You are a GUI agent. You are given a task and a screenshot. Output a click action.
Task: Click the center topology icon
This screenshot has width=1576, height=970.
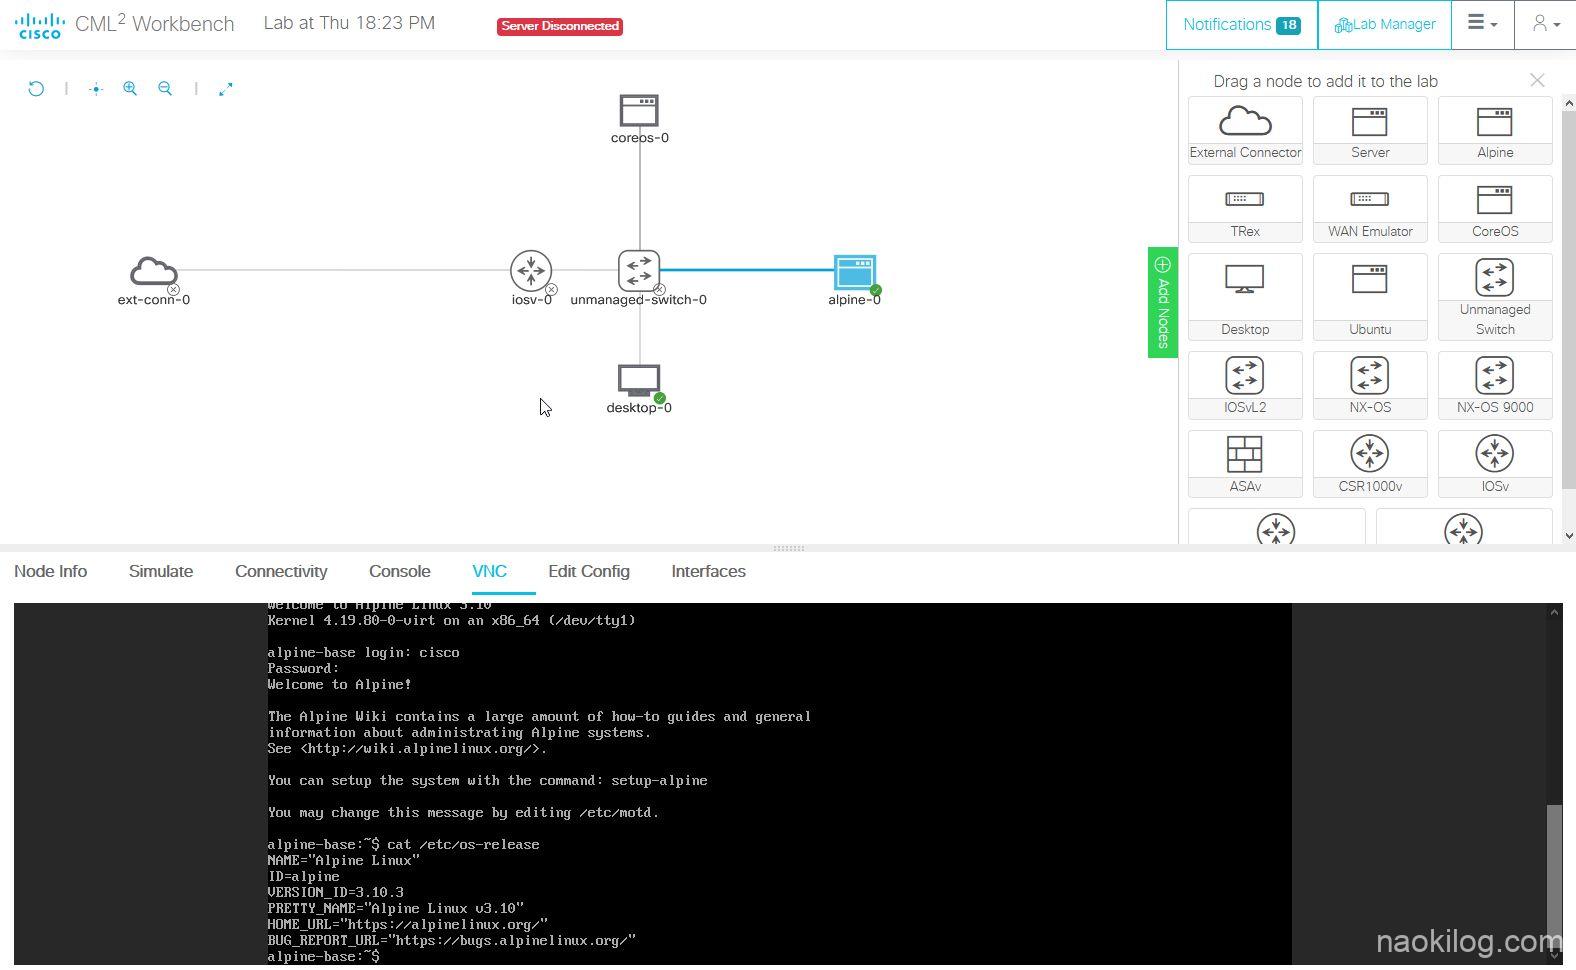(96, 89)
